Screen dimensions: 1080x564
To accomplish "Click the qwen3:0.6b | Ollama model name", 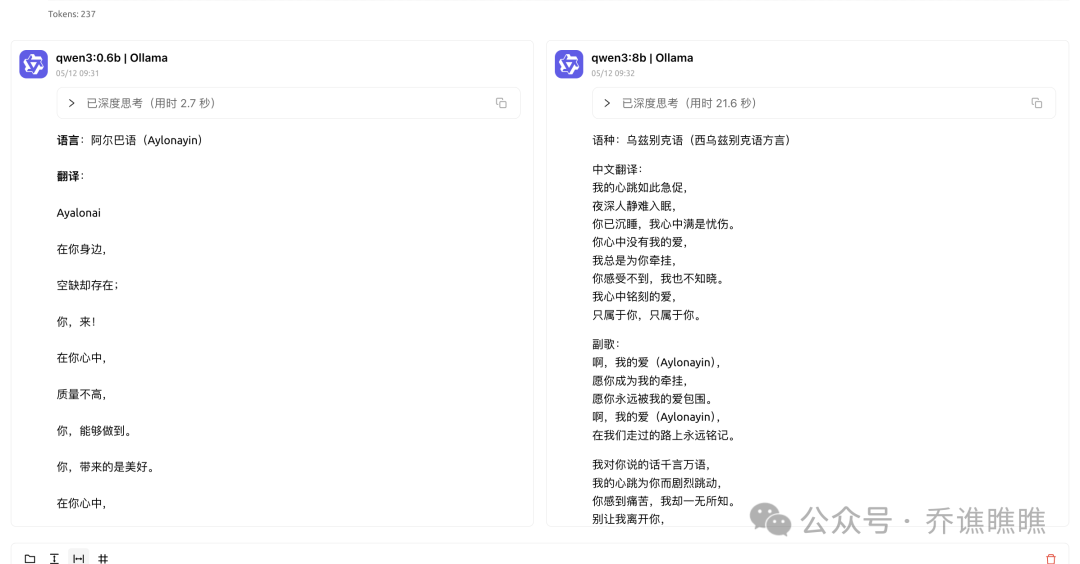I will pyautogui.click(x=112, y=58).
